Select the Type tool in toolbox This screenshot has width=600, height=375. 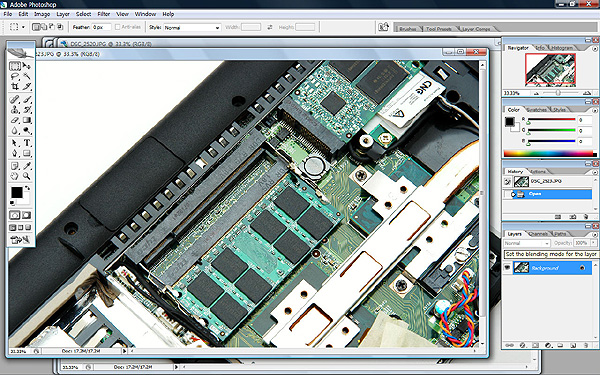[27, 143]
